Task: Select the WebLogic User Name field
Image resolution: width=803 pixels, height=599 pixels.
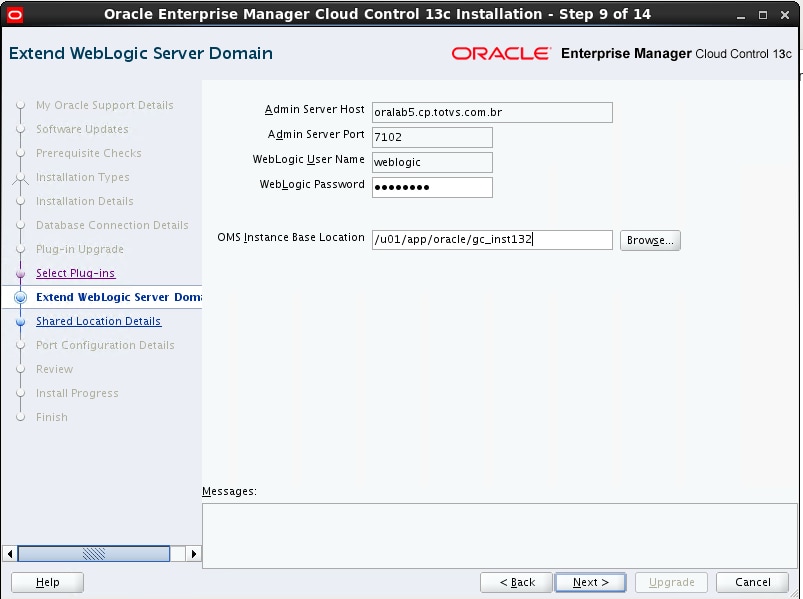Action: (x=432, y=162)
